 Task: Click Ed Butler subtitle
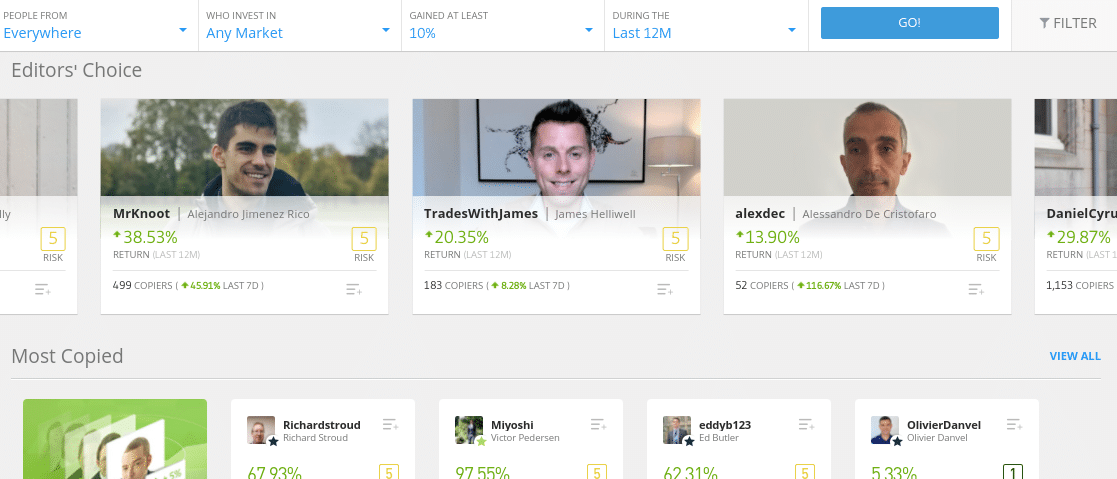tap(719, 438)
